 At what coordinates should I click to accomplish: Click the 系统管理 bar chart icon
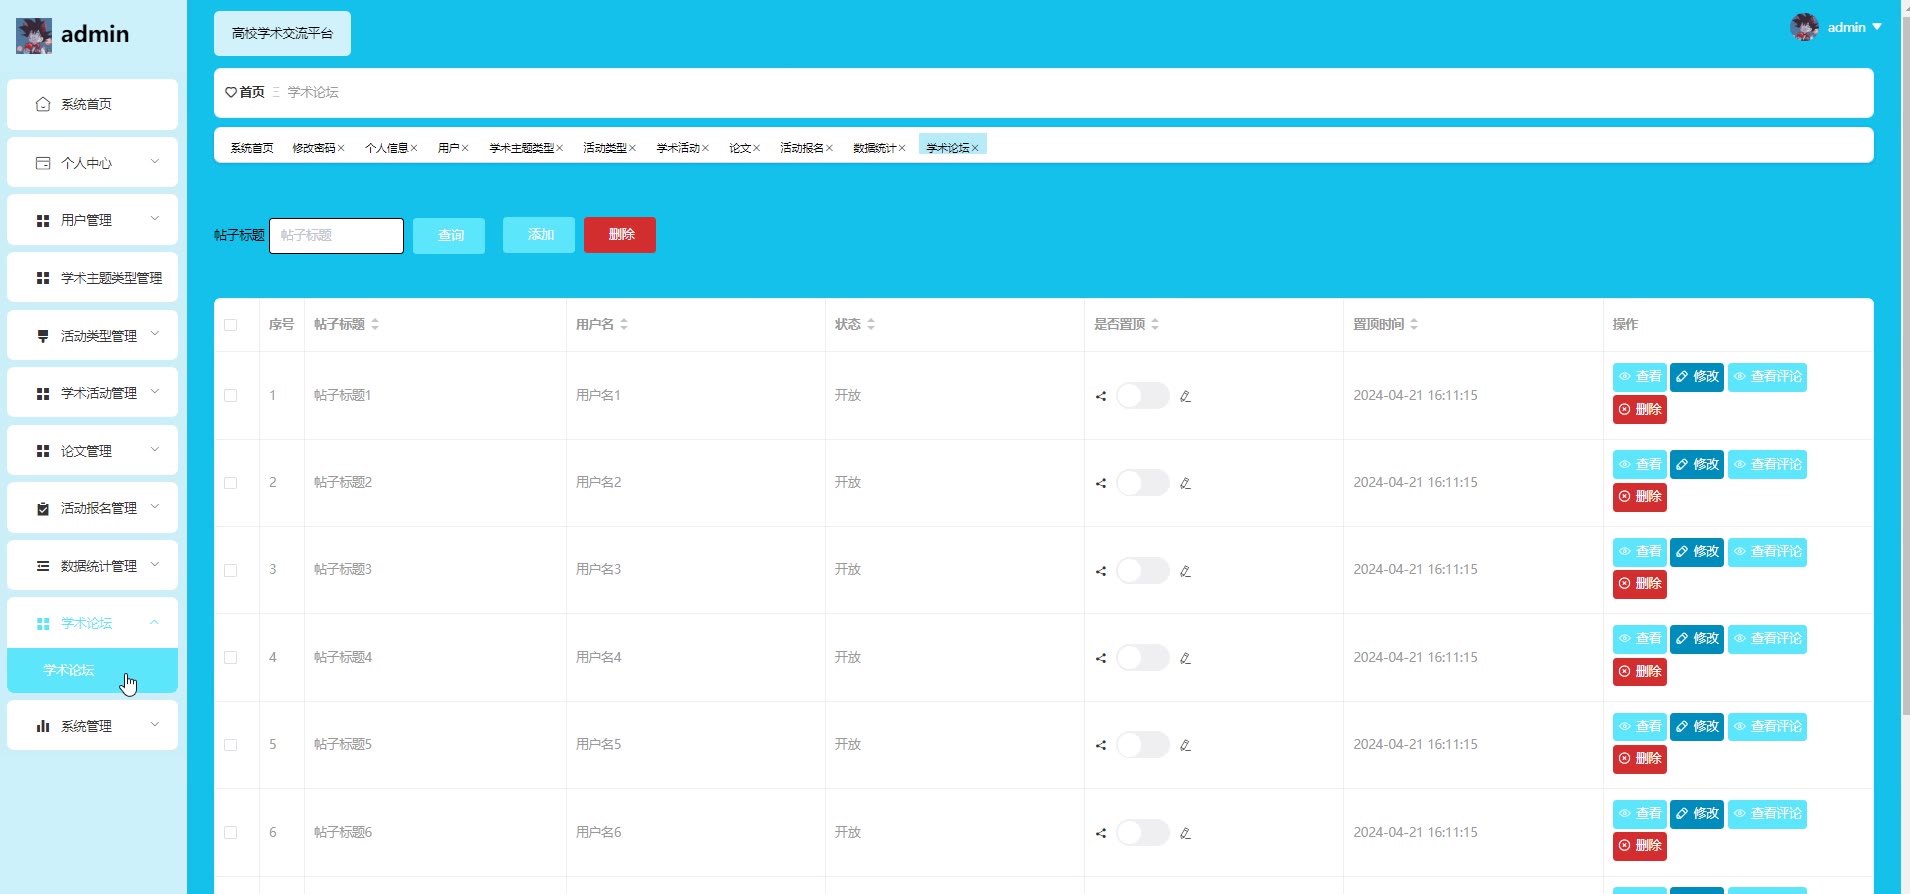[x=43, y=726]
